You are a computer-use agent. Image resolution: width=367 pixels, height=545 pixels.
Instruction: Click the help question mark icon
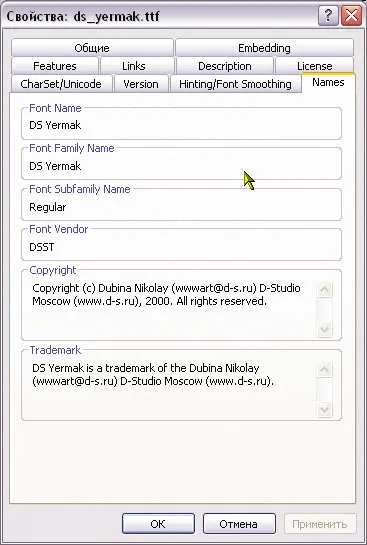328,16
